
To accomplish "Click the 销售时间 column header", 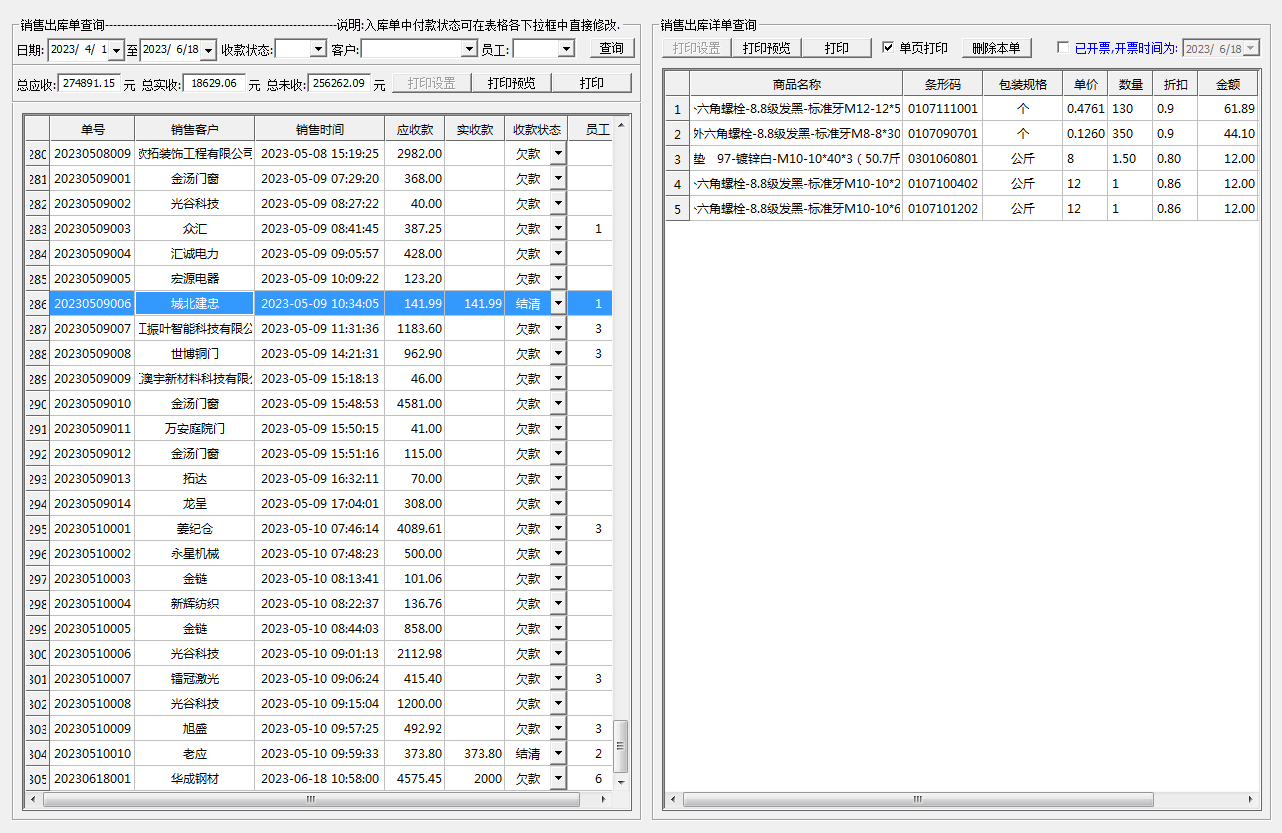I will 320,128.
